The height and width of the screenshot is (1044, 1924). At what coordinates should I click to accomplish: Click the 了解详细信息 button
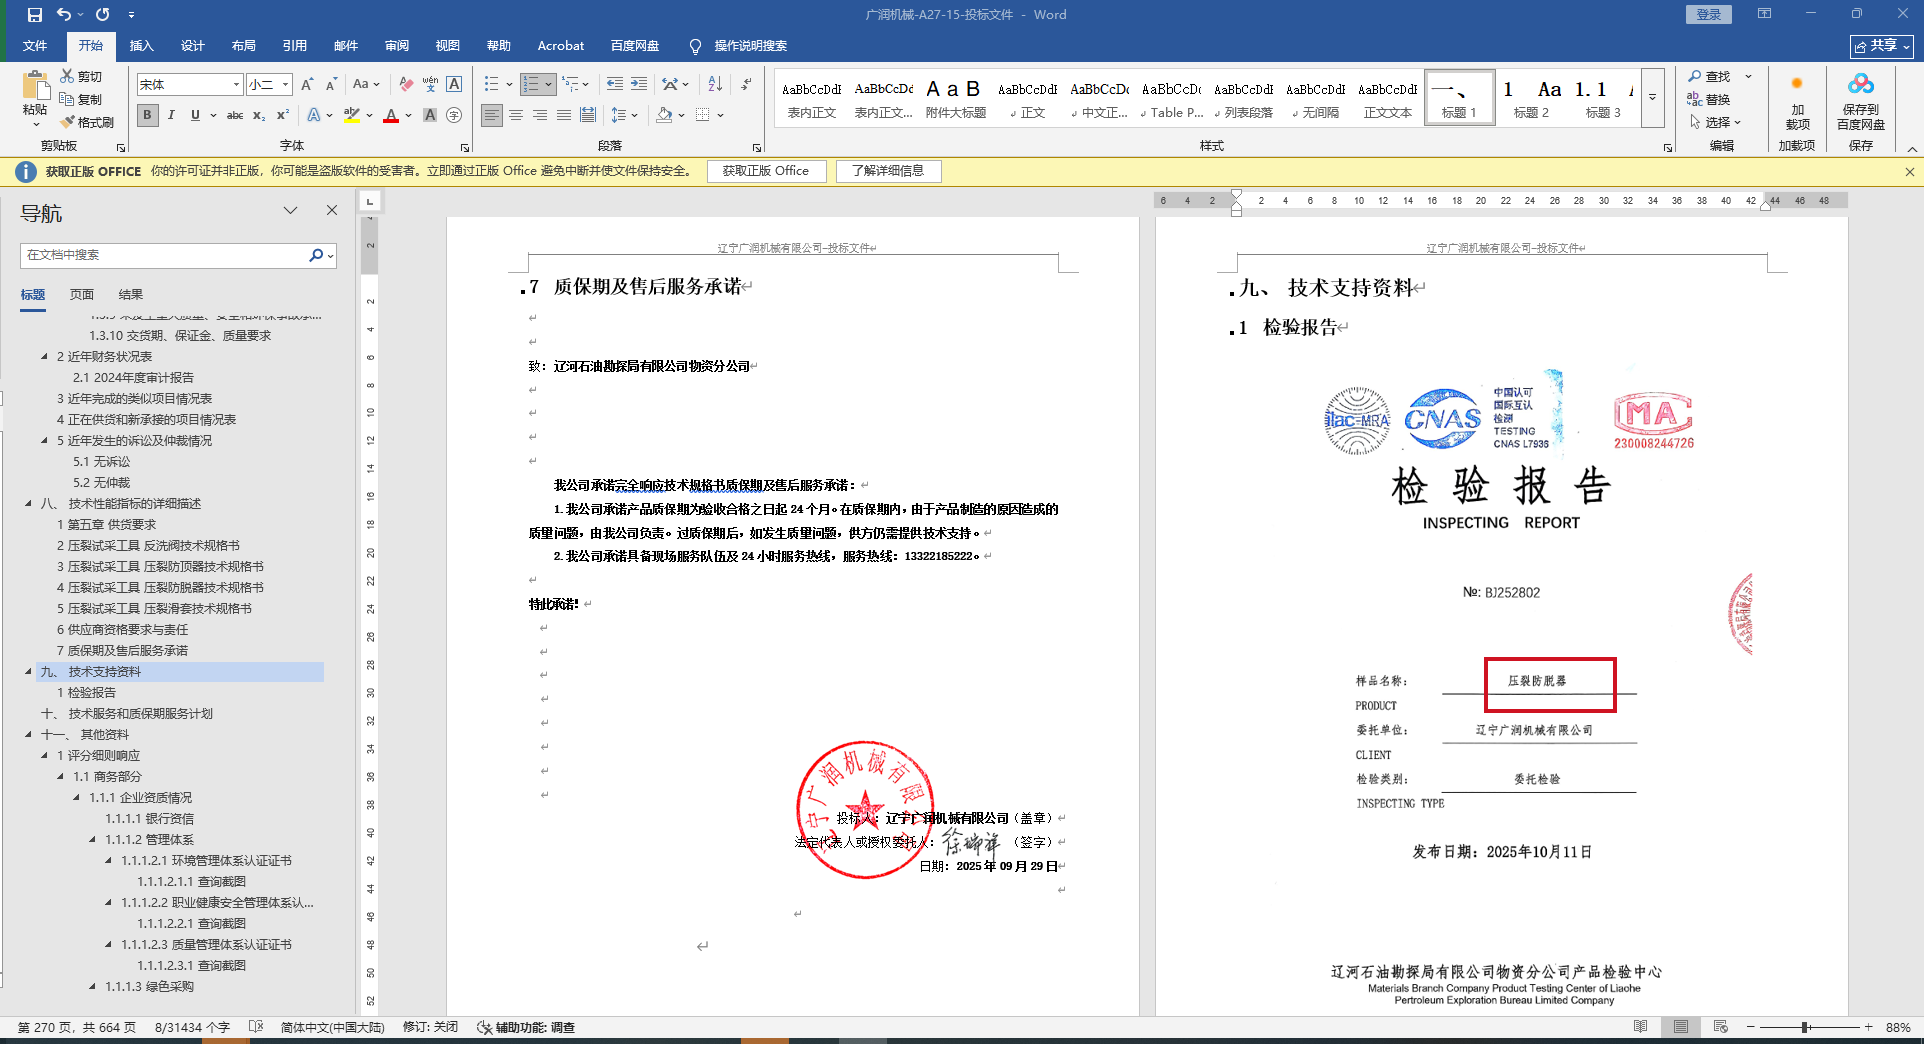[888, 171]
